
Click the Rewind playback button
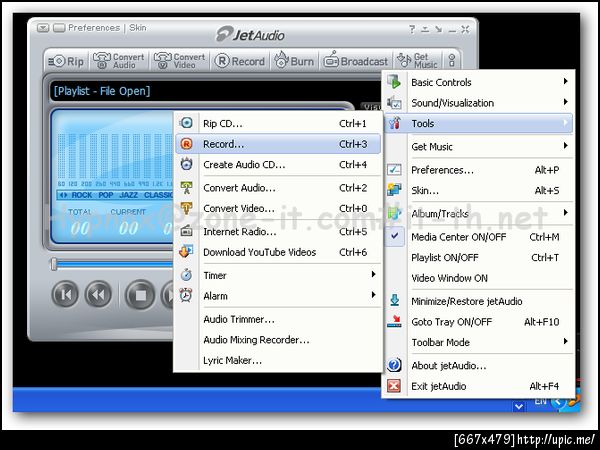(98, 295)
